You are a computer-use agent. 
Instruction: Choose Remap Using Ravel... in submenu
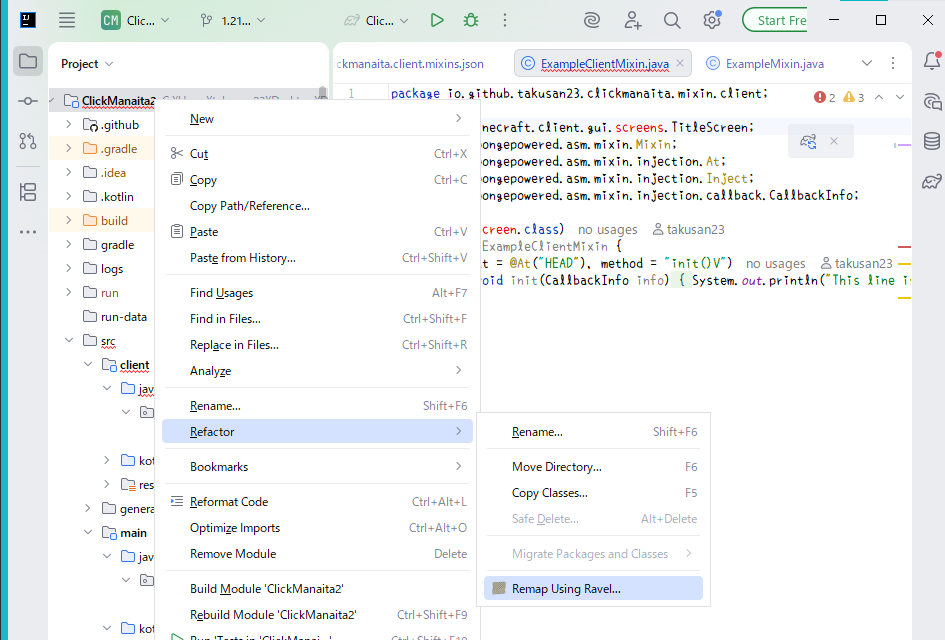[x=566, y=589]
